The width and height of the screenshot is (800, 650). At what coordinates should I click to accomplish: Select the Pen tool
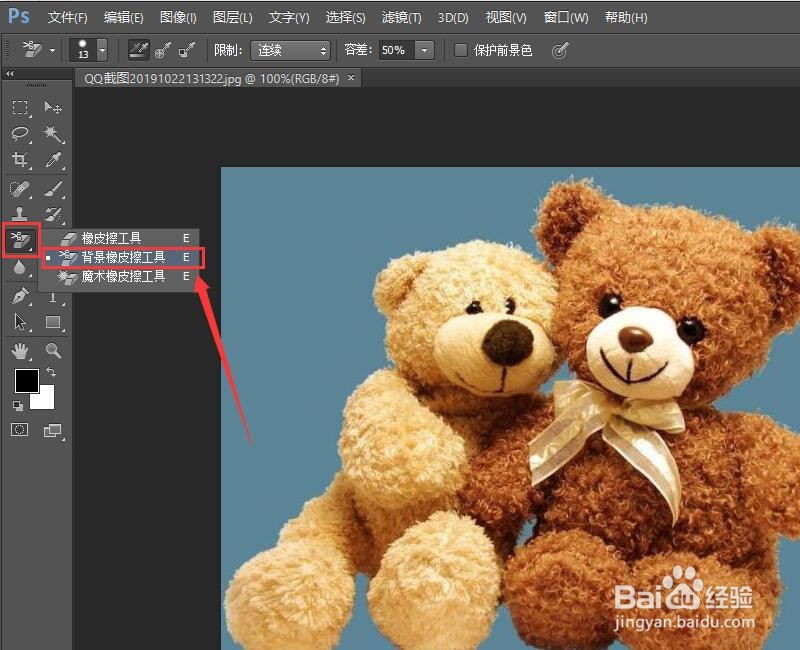[x=20, y=296]
